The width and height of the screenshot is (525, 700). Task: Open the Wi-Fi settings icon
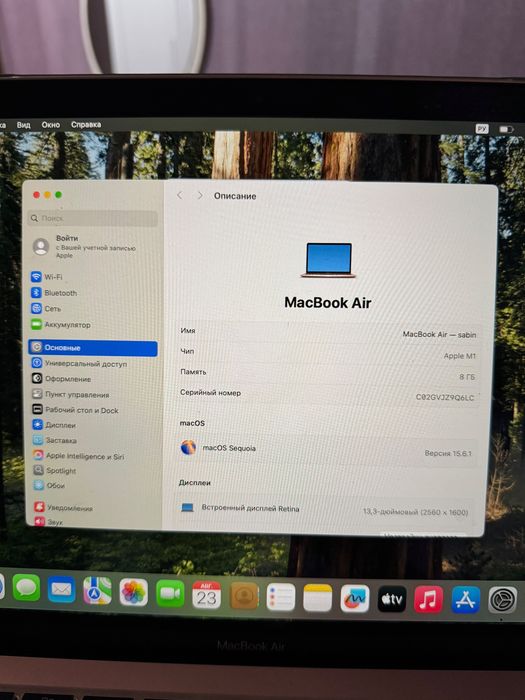(x=37, y=277)
